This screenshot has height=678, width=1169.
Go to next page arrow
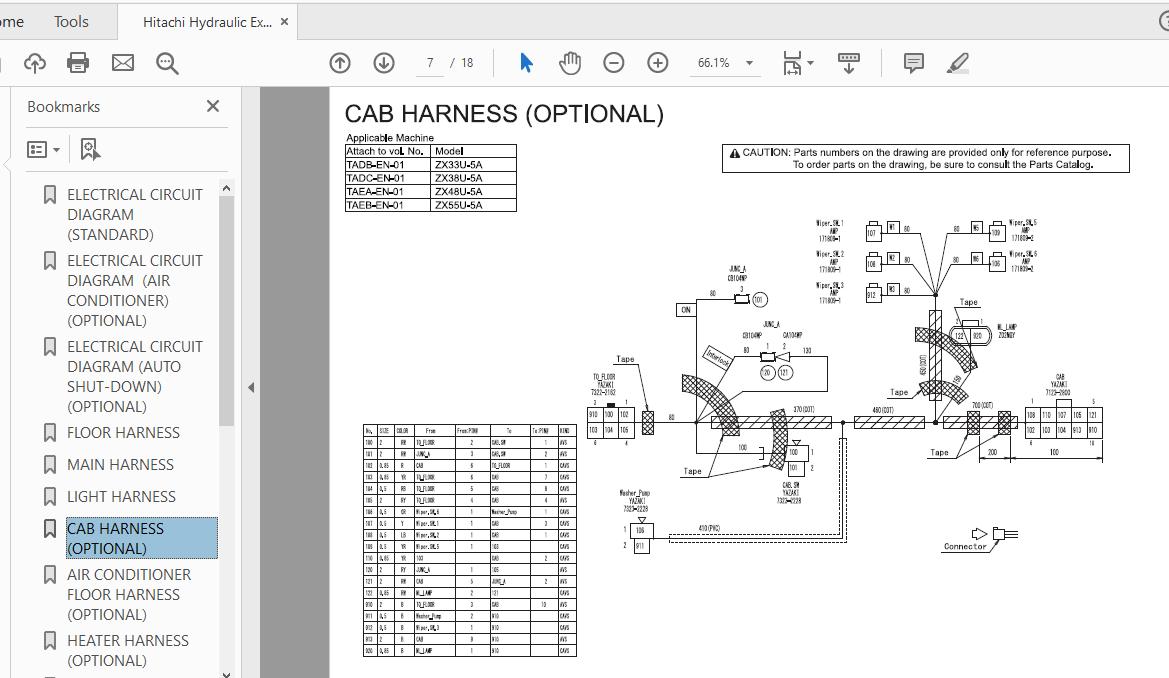point(384,63)
